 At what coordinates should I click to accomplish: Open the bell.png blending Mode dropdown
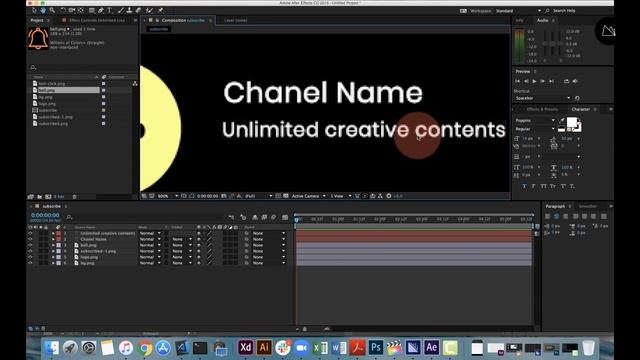click(x=150, y=245)
